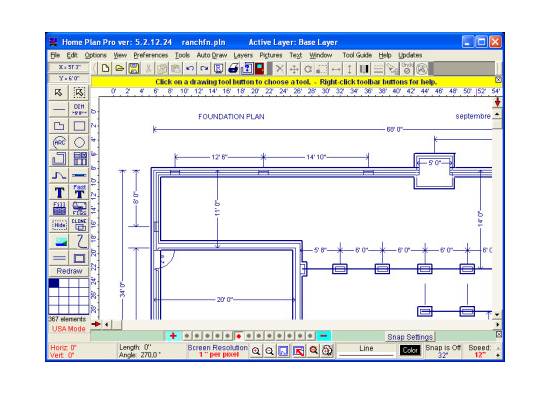Click the Redraw button
Screen dimensions: 550x394
coord(69,271)
